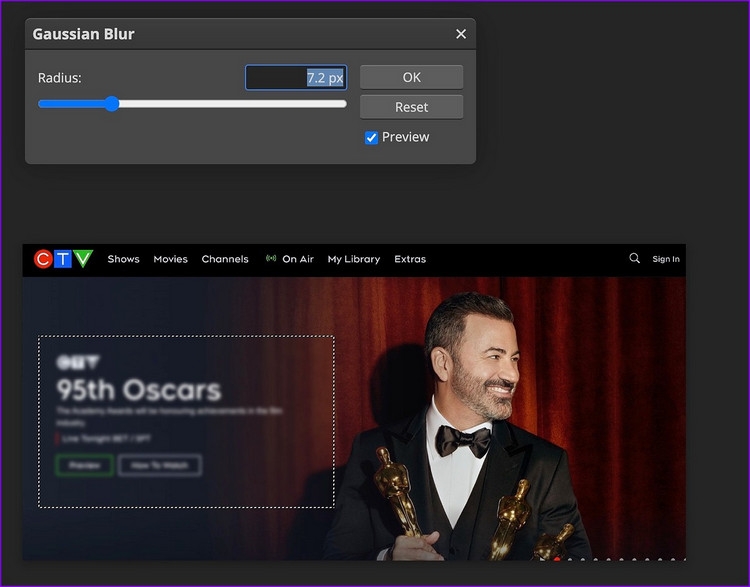Click the green On Air broadcast icon
Image resolution: width=750 pixels, height=587 pixels.
coord(271,258)
